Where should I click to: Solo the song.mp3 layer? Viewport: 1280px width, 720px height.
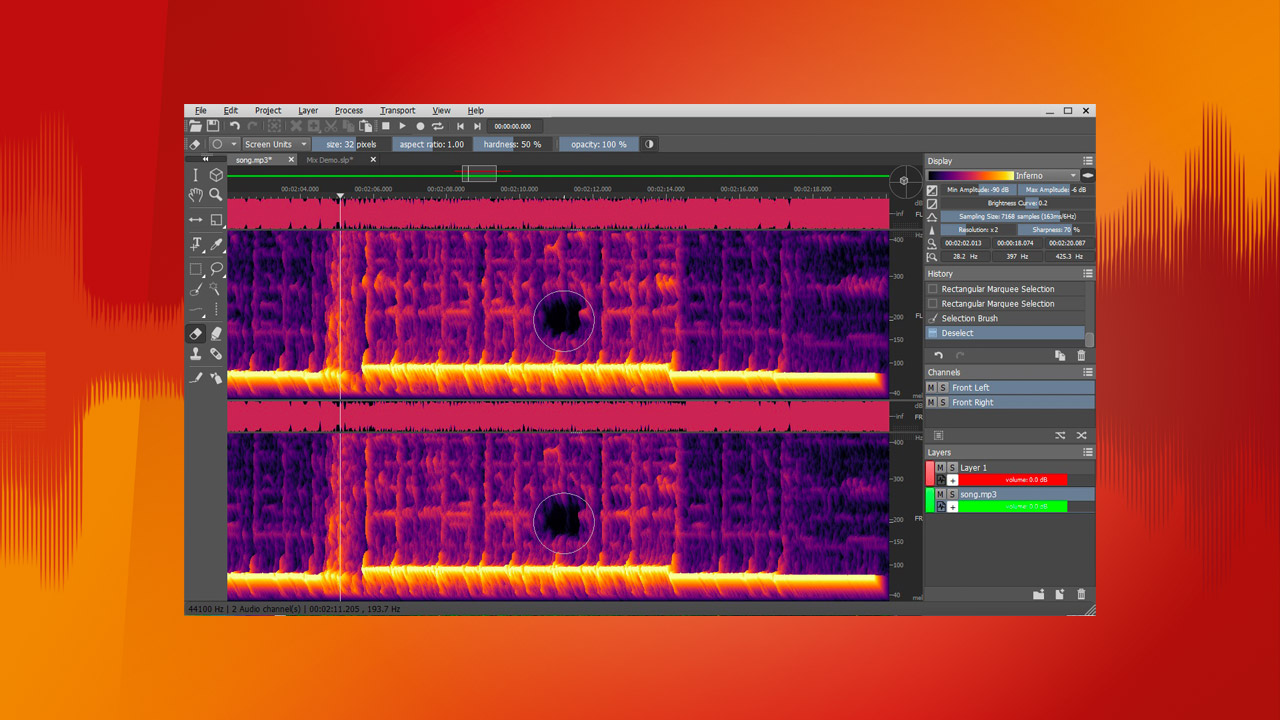[x=952, y=493]
